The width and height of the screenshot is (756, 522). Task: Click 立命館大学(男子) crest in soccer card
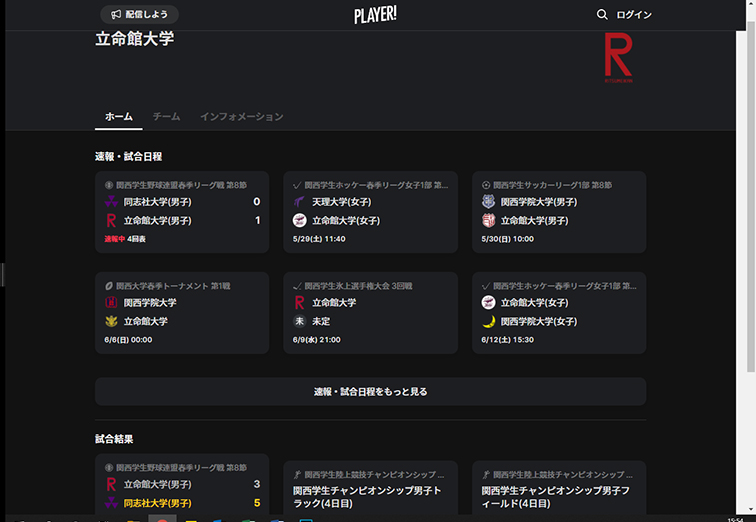pos(488,220)
